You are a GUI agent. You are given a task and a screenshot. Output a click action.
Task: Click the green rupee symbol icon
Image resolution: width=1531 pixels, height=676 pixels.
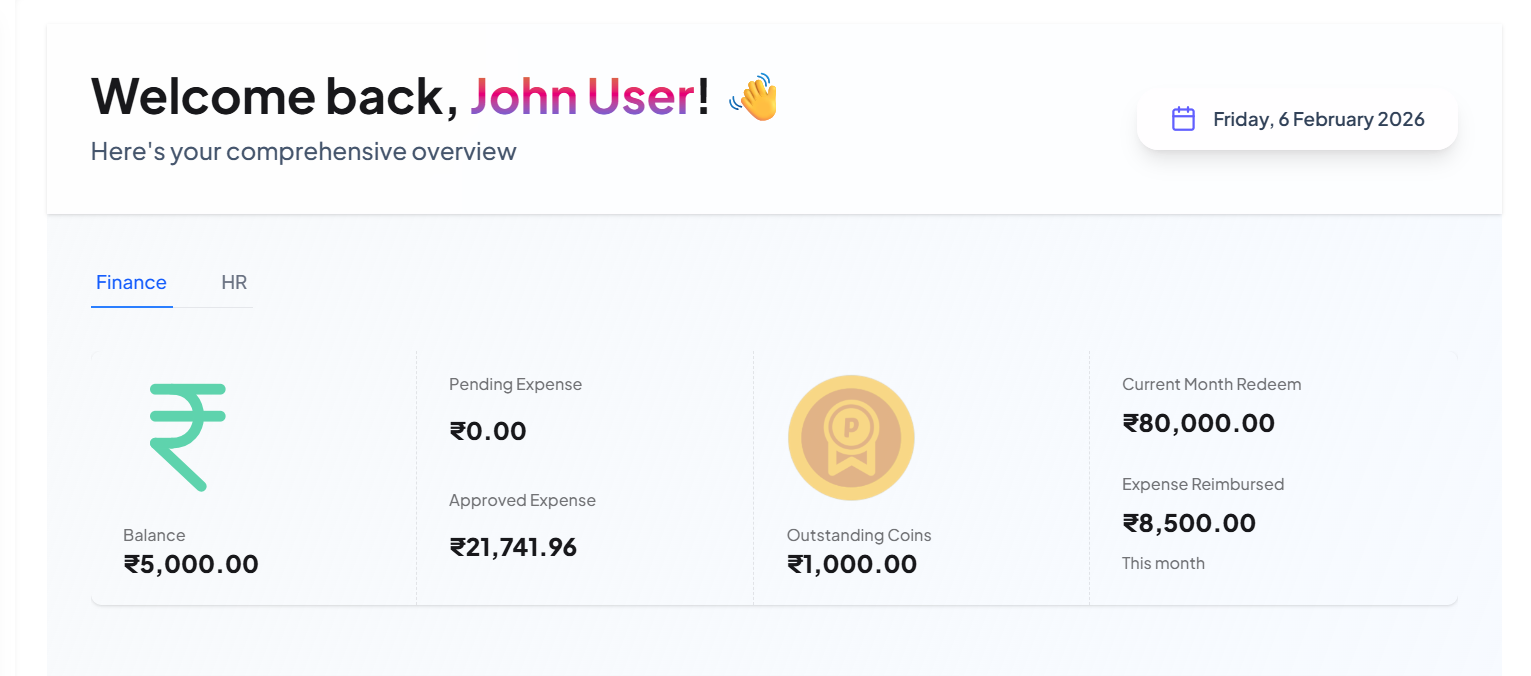pos(188,437)
